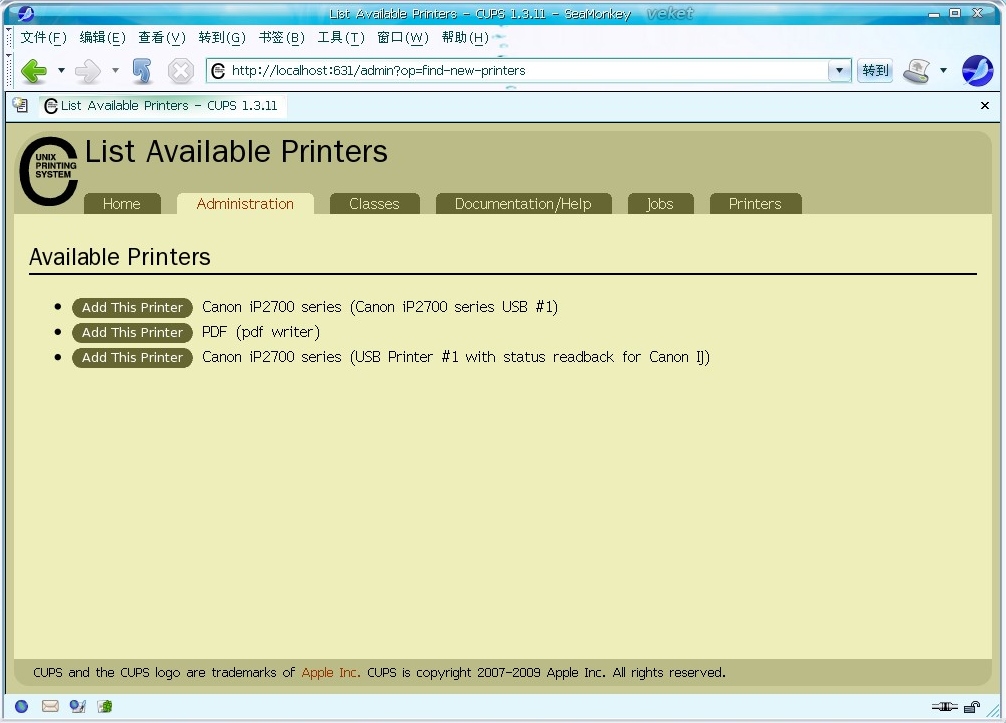This screenshot has width=1006, height=723.
Task: Open the Mail envelope icon in the status bar
Action: pyautogui.click(x=50, y=706)
